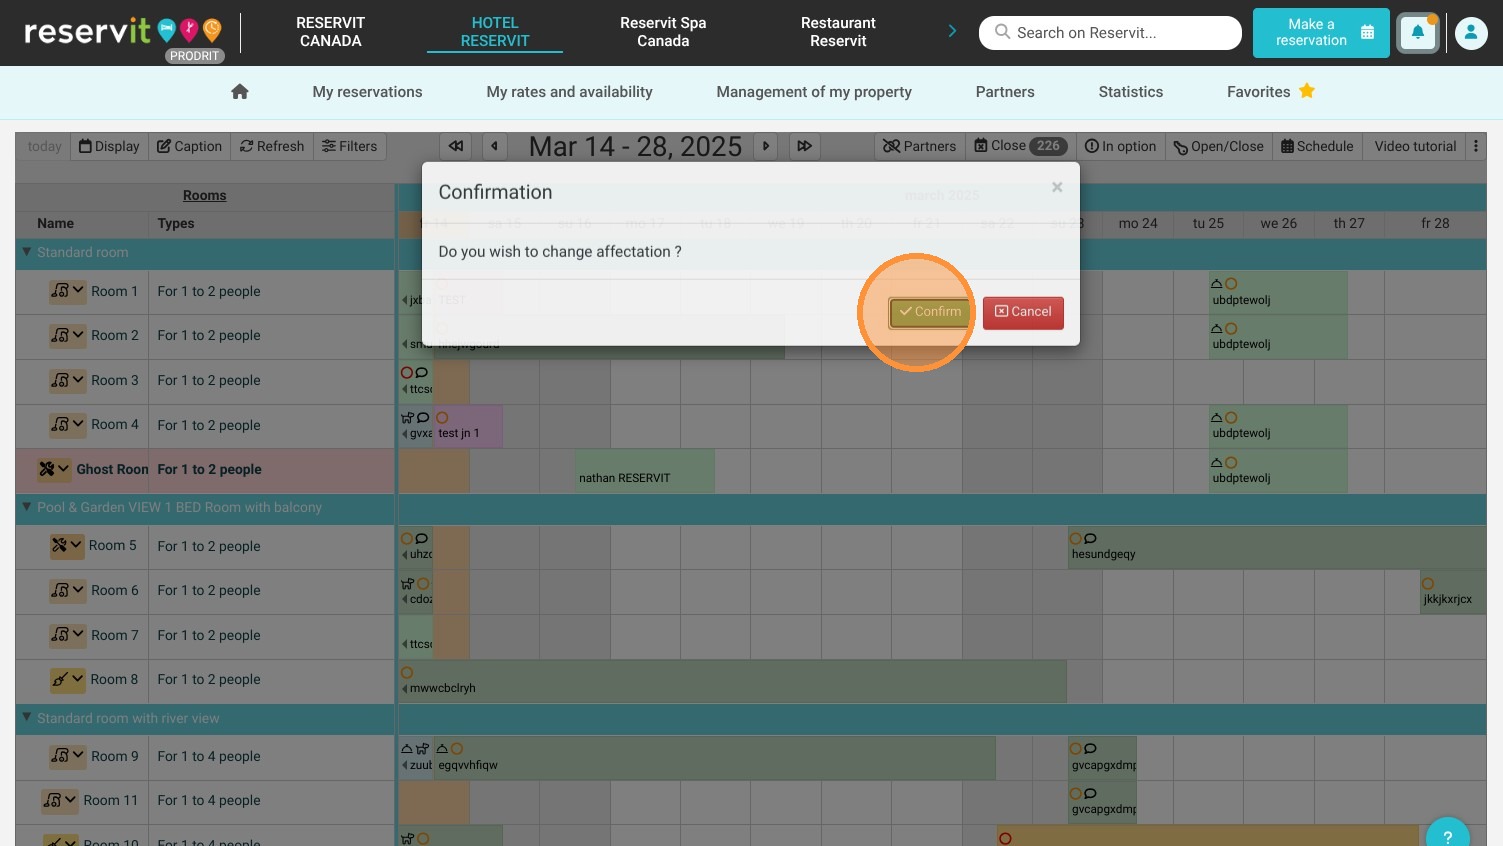Select the mwwcbclryh reservation on Room 8
Image resolution: width=1503 pixels, height=846 pixels.
(733, 681)
